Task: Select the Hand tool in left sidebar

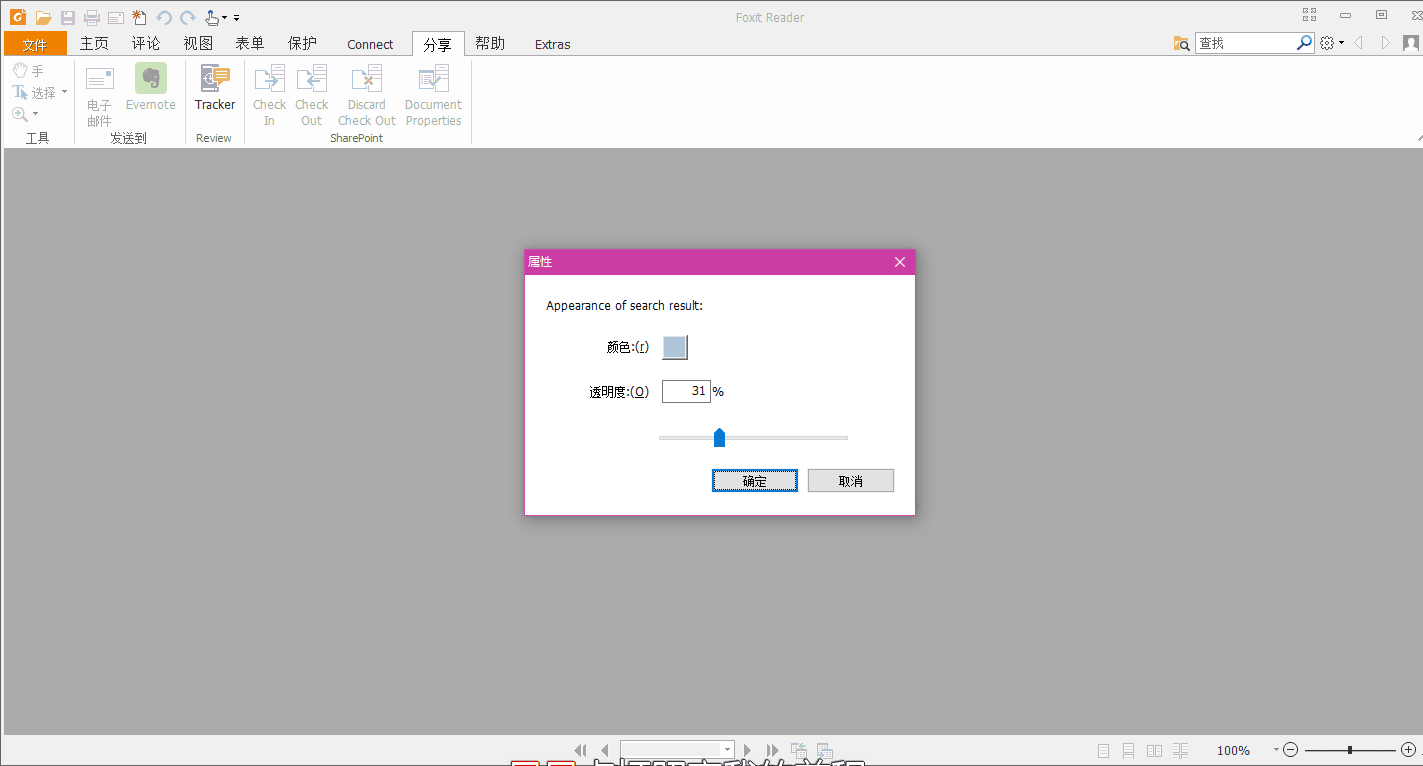Action: [30, 69]
